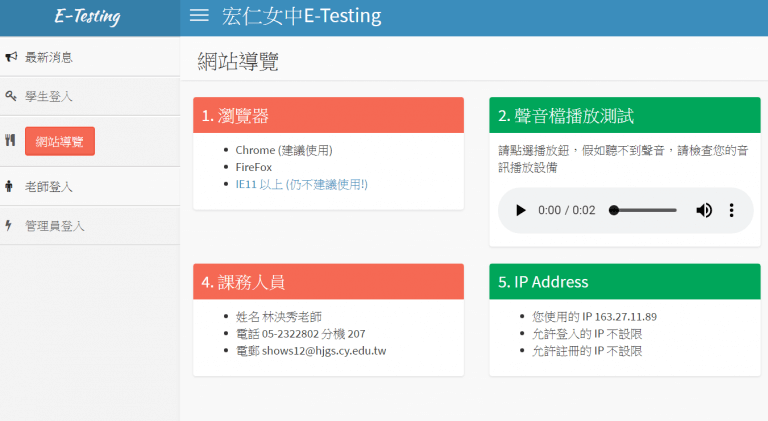The image size is (768, 421).
Task: Click the lightning bolt icon beside 管理員登入
Action: click(x=10, y=226)
